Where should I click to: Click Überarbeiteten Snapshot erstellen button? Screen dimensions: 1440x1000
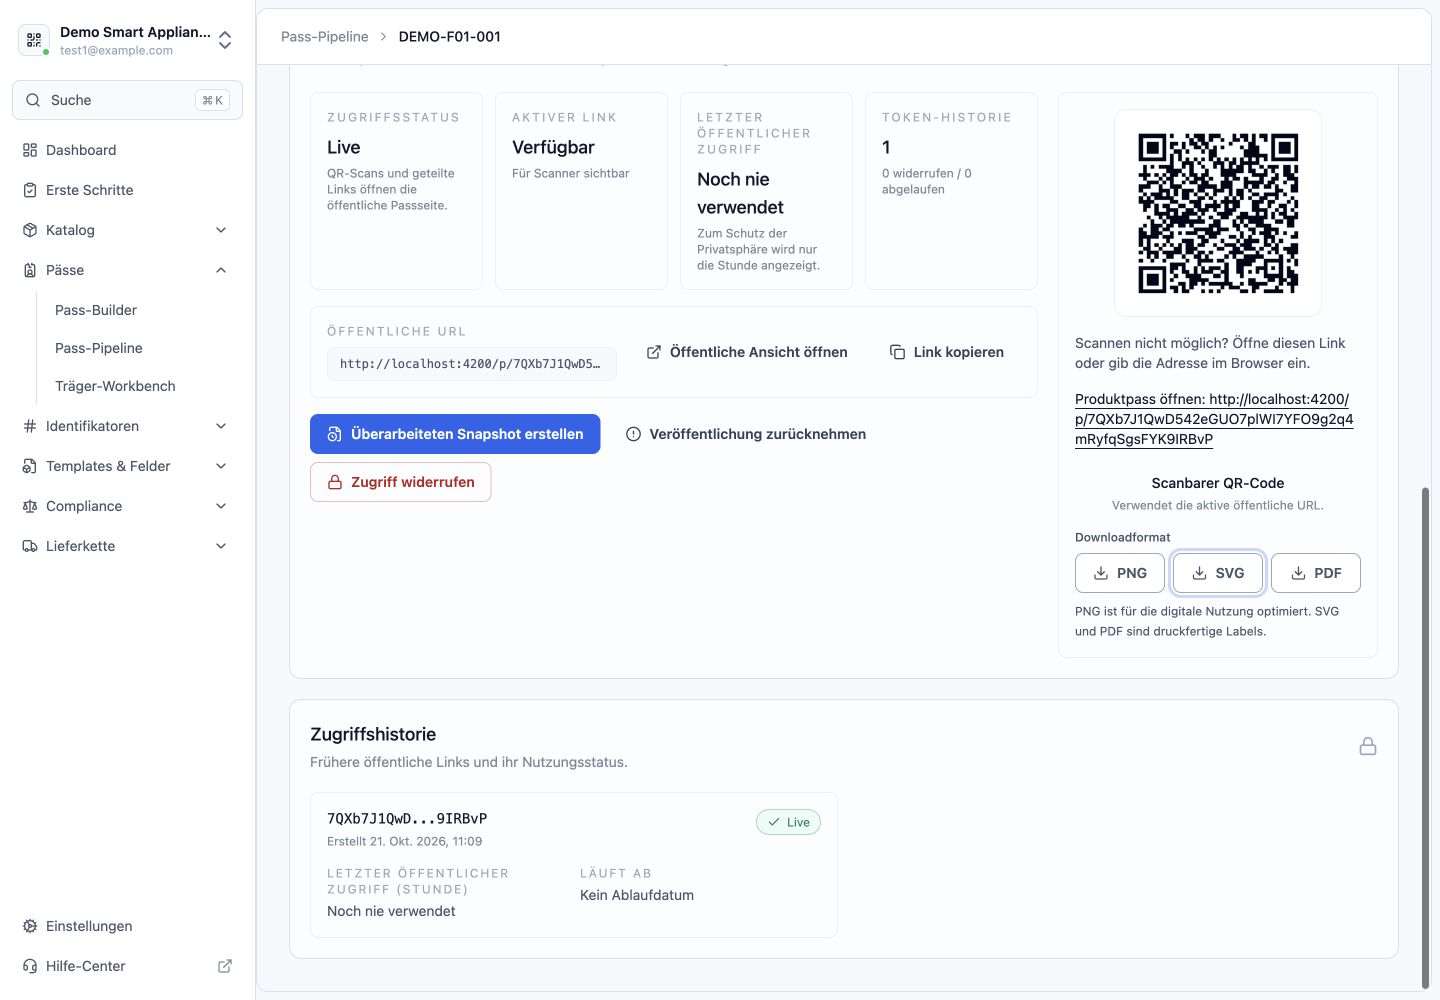(455, 434)
